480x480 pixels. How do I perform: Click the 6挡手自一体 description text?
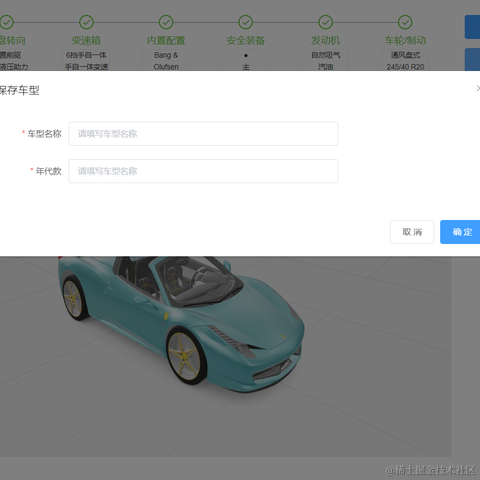(86, 55)
